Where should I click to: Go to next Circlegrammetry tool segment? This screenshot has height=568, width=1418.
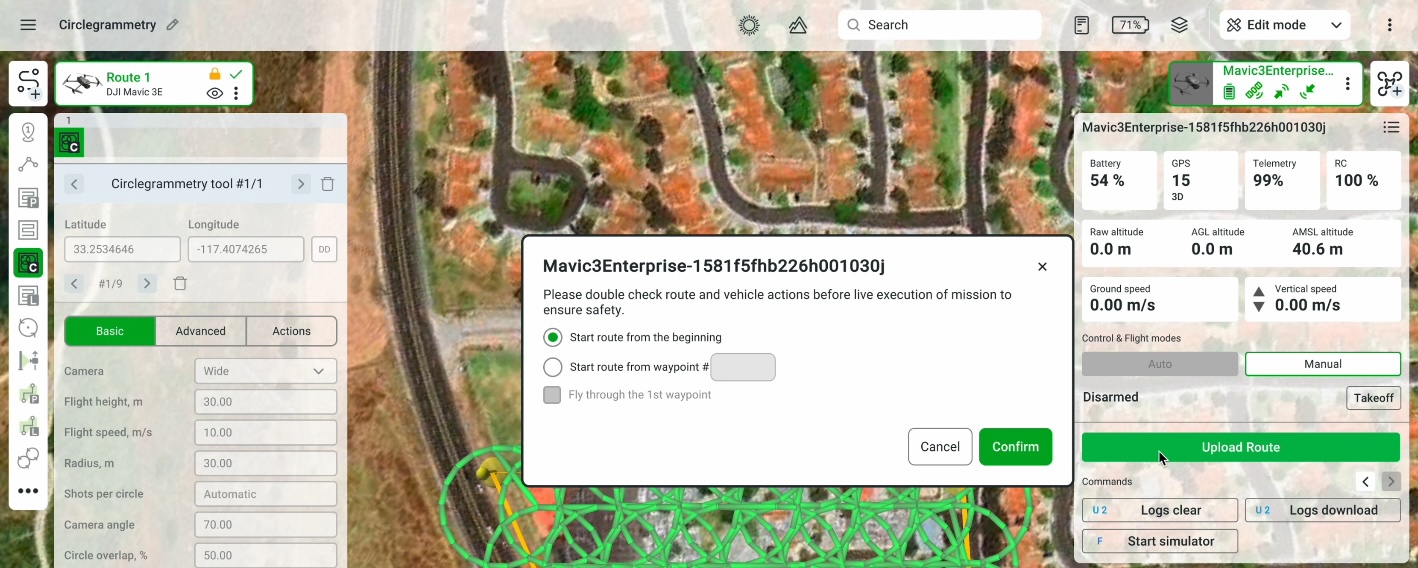[300, 184]
